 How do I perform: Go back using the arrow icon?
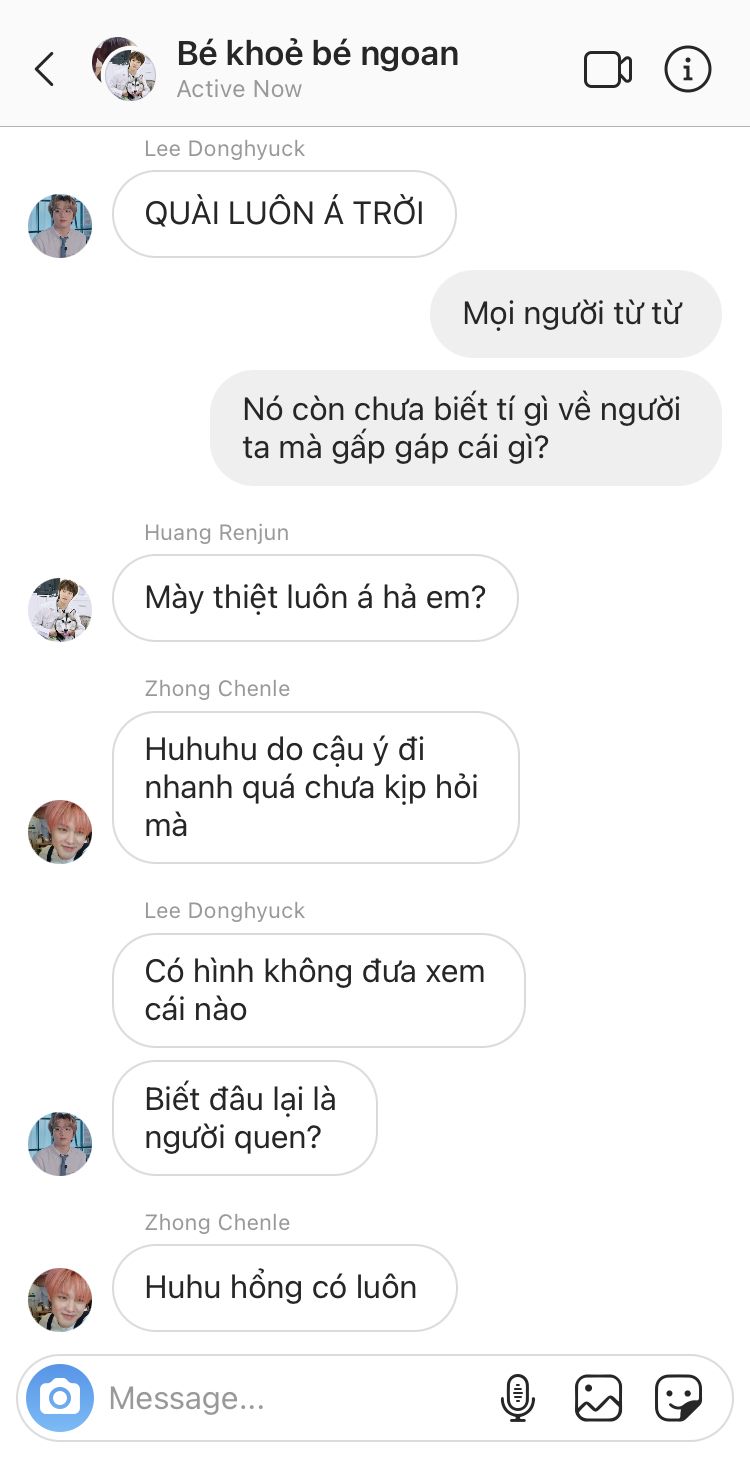(x=44, y=69)
